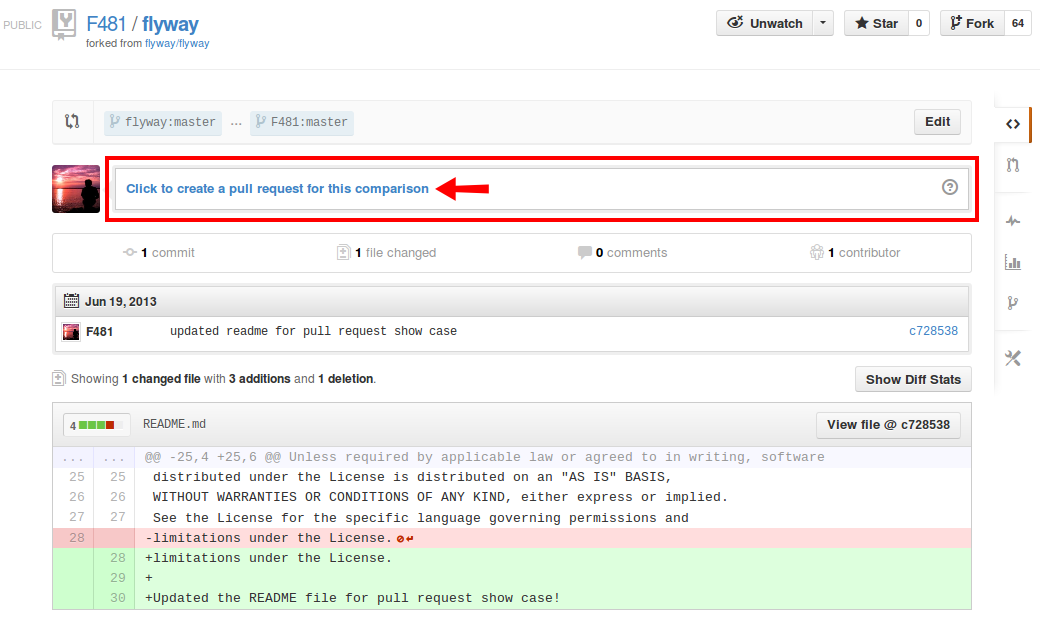The image size is (1040, 618).
Task: Select the flyway:master base branch
Action: tap(162, 123)
